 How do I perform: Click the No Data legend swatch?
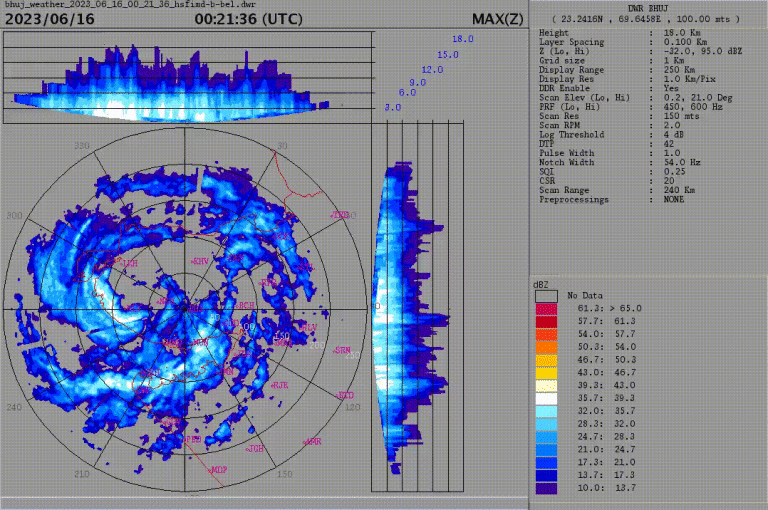(x=546, y=296)
